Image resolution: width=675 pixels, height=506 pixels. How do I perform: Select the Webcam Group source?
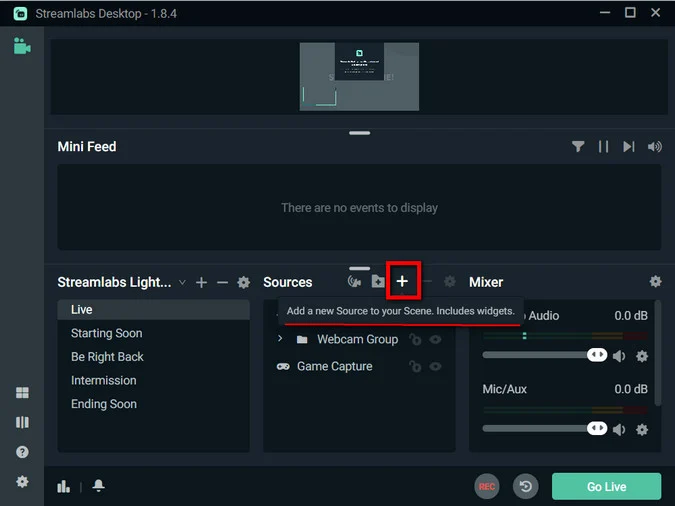tap(357, 339)
